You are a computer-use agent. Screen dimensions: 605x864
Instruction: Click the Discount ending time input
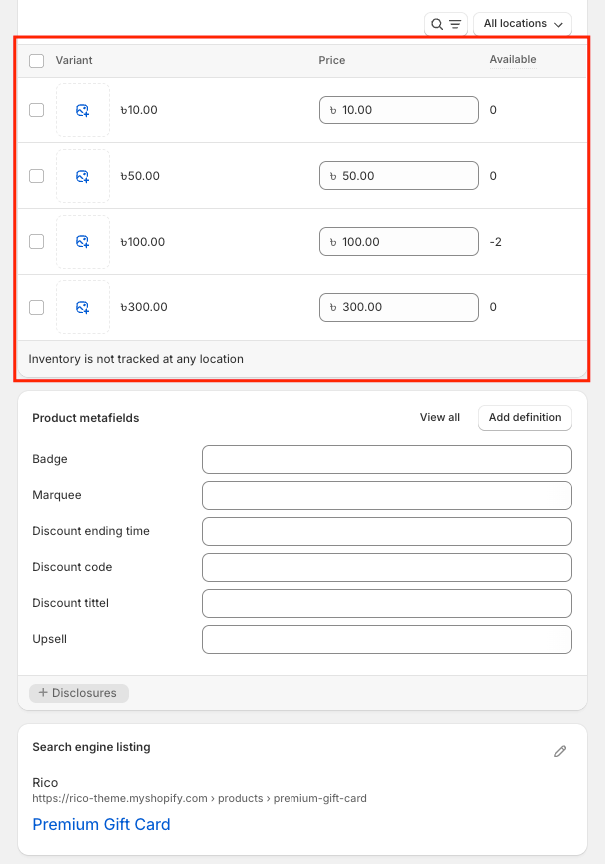pyautogui.click(x=387, y=531)
